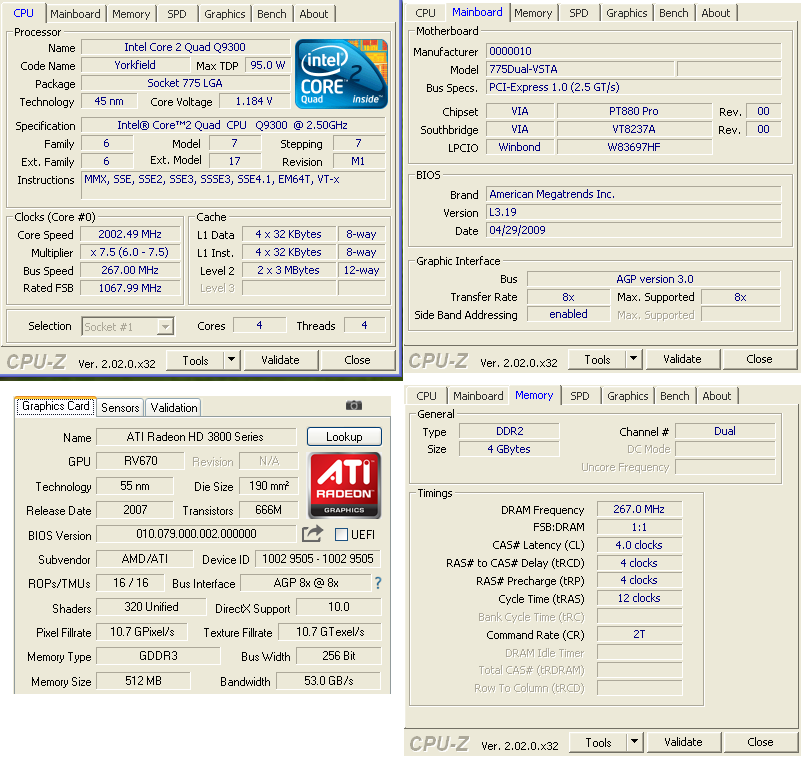Click the GPU Name field ATI Radeon HD 3800 Series

coord(195,437)
